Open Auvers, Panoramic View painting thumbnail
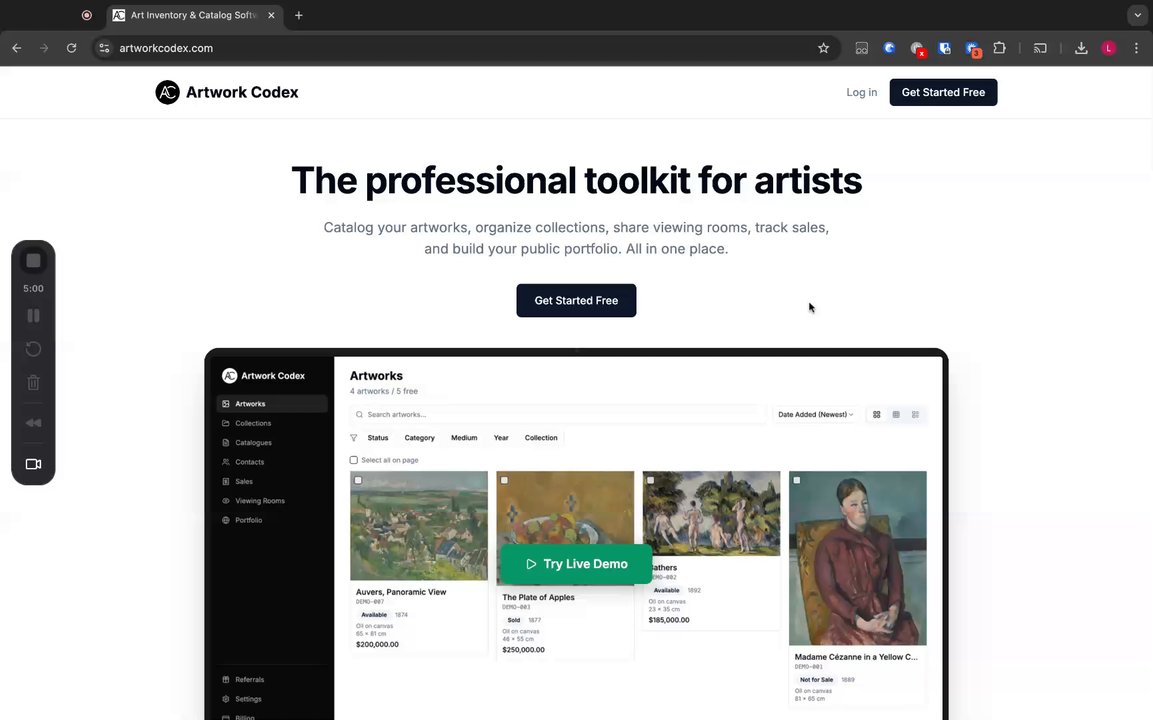 tap(418, 525)
